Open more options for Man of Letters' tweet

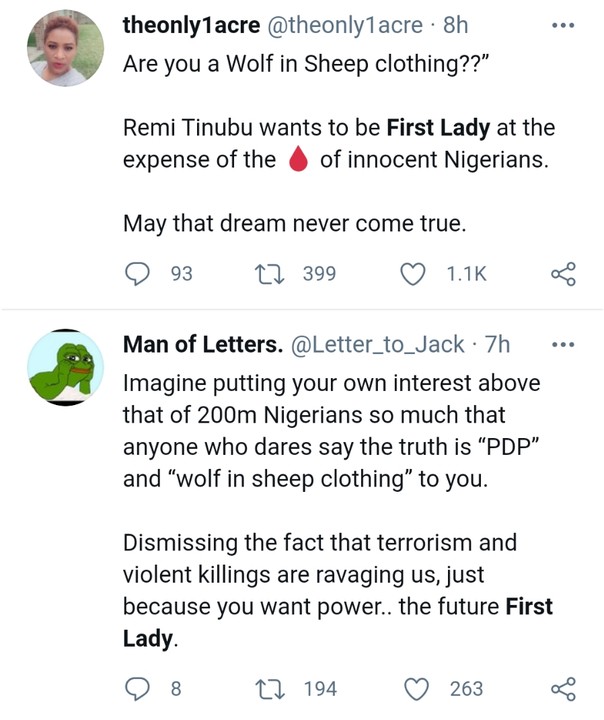point(564,345)
